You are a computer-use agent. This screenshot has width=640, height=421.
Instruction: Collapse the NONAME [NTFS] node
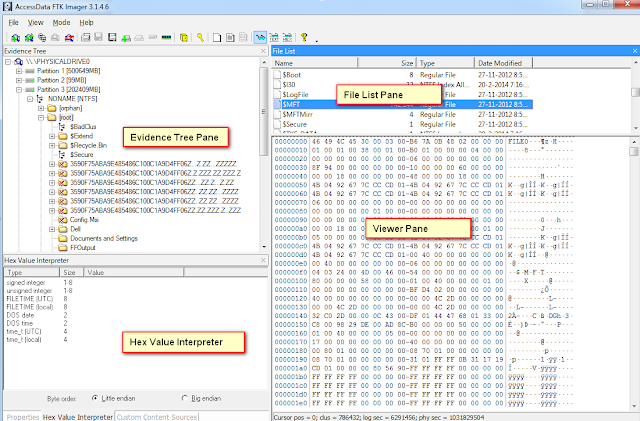pyautogui.click(x=30, y=99)
